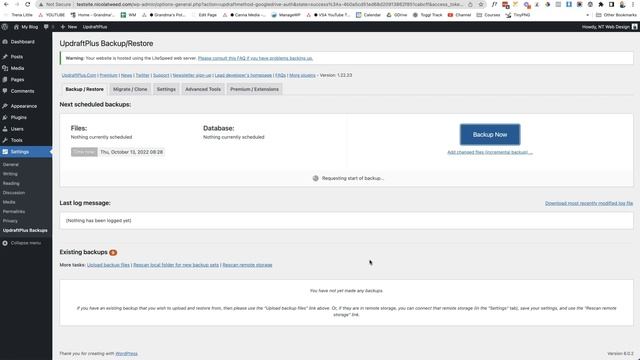Screen dimensions: 640x360
Task: Open the comments bubble in the admin bar
Action: click(x=46, y=27)
